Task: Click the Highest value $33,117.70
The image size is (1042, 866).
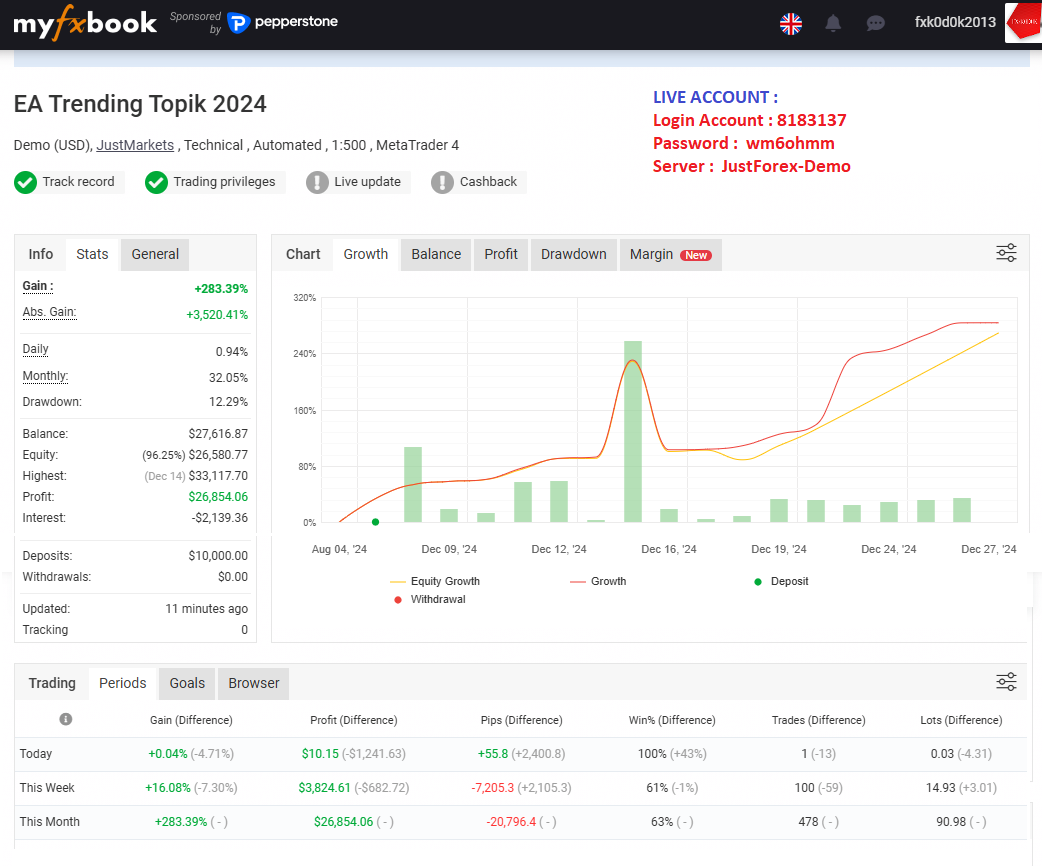Action: pos(218,477)
